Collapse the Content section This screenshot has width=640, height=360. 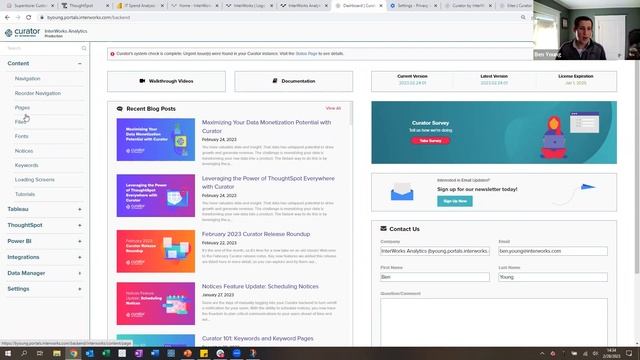80,64
